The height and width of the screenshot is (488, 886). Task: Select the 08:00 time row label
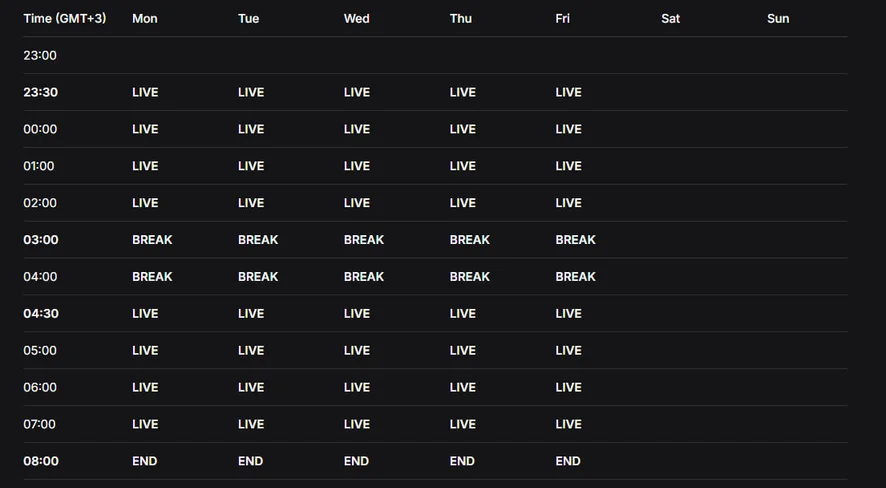click(x=41, y=461)
